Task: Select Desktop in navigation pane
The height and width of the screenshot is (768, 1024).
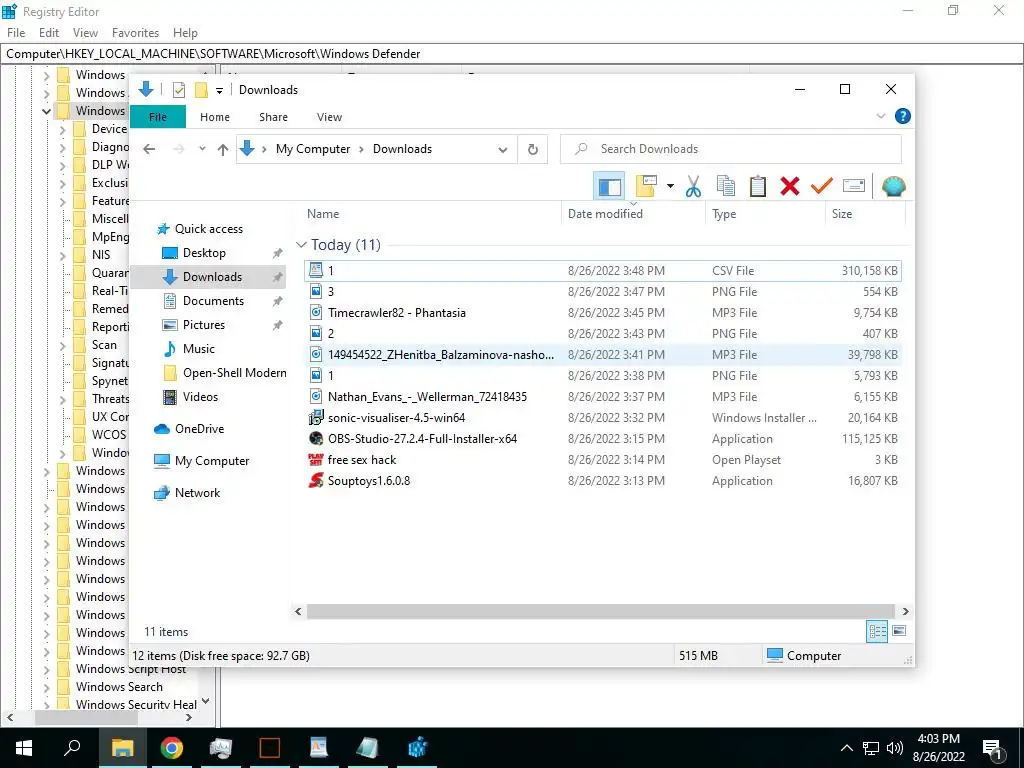Action: point(204,253)
